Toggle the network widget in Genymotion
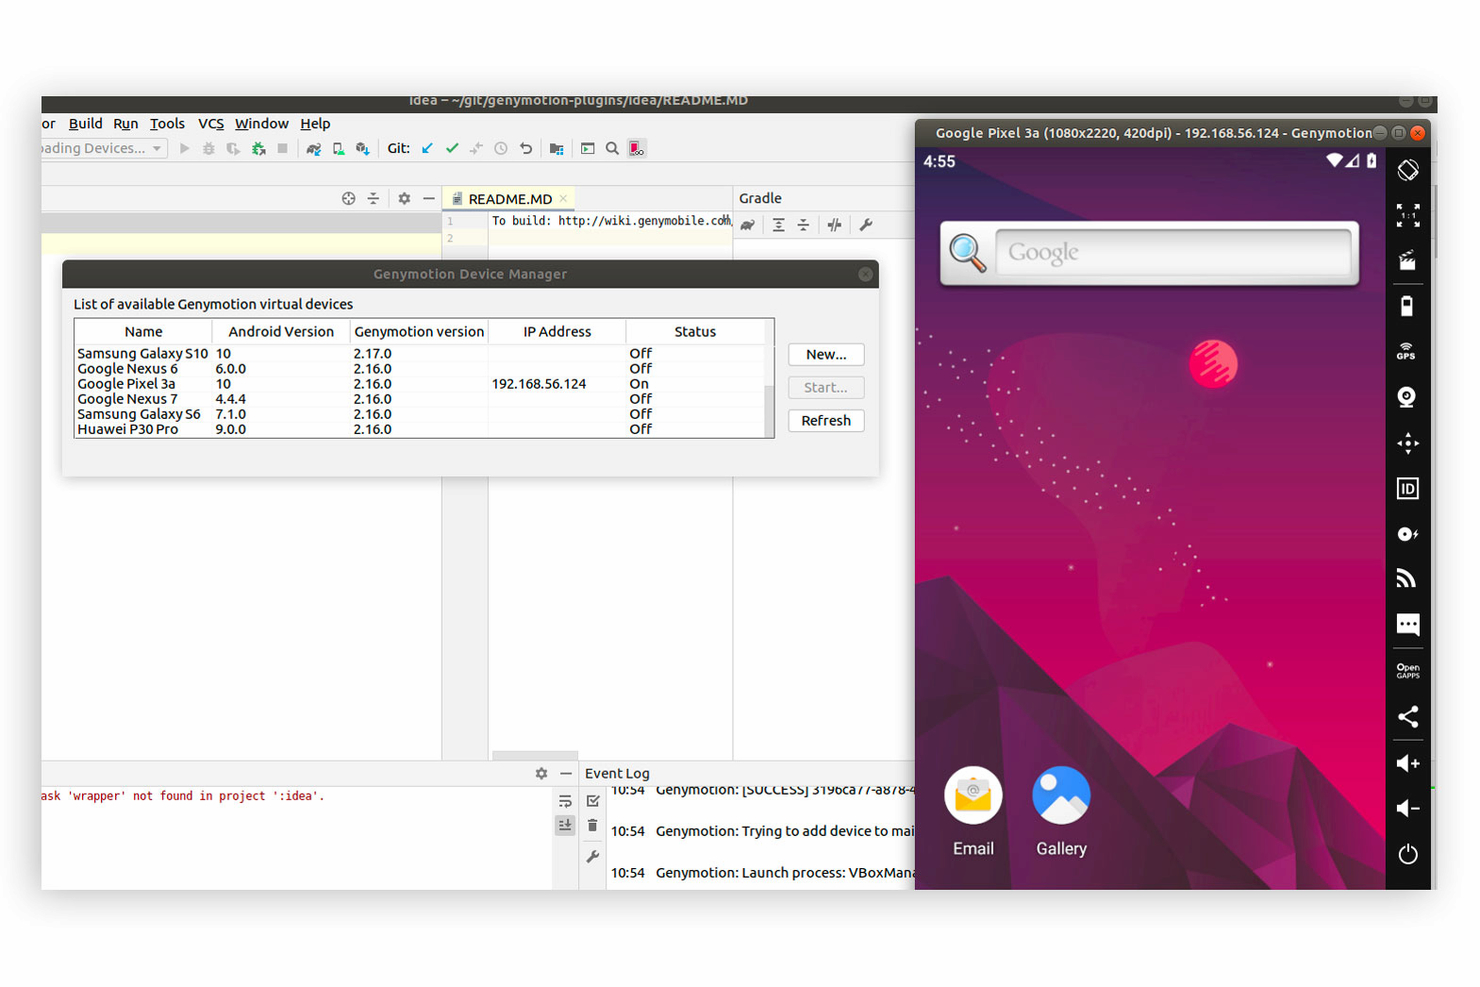 click(x=1407, y=577)
